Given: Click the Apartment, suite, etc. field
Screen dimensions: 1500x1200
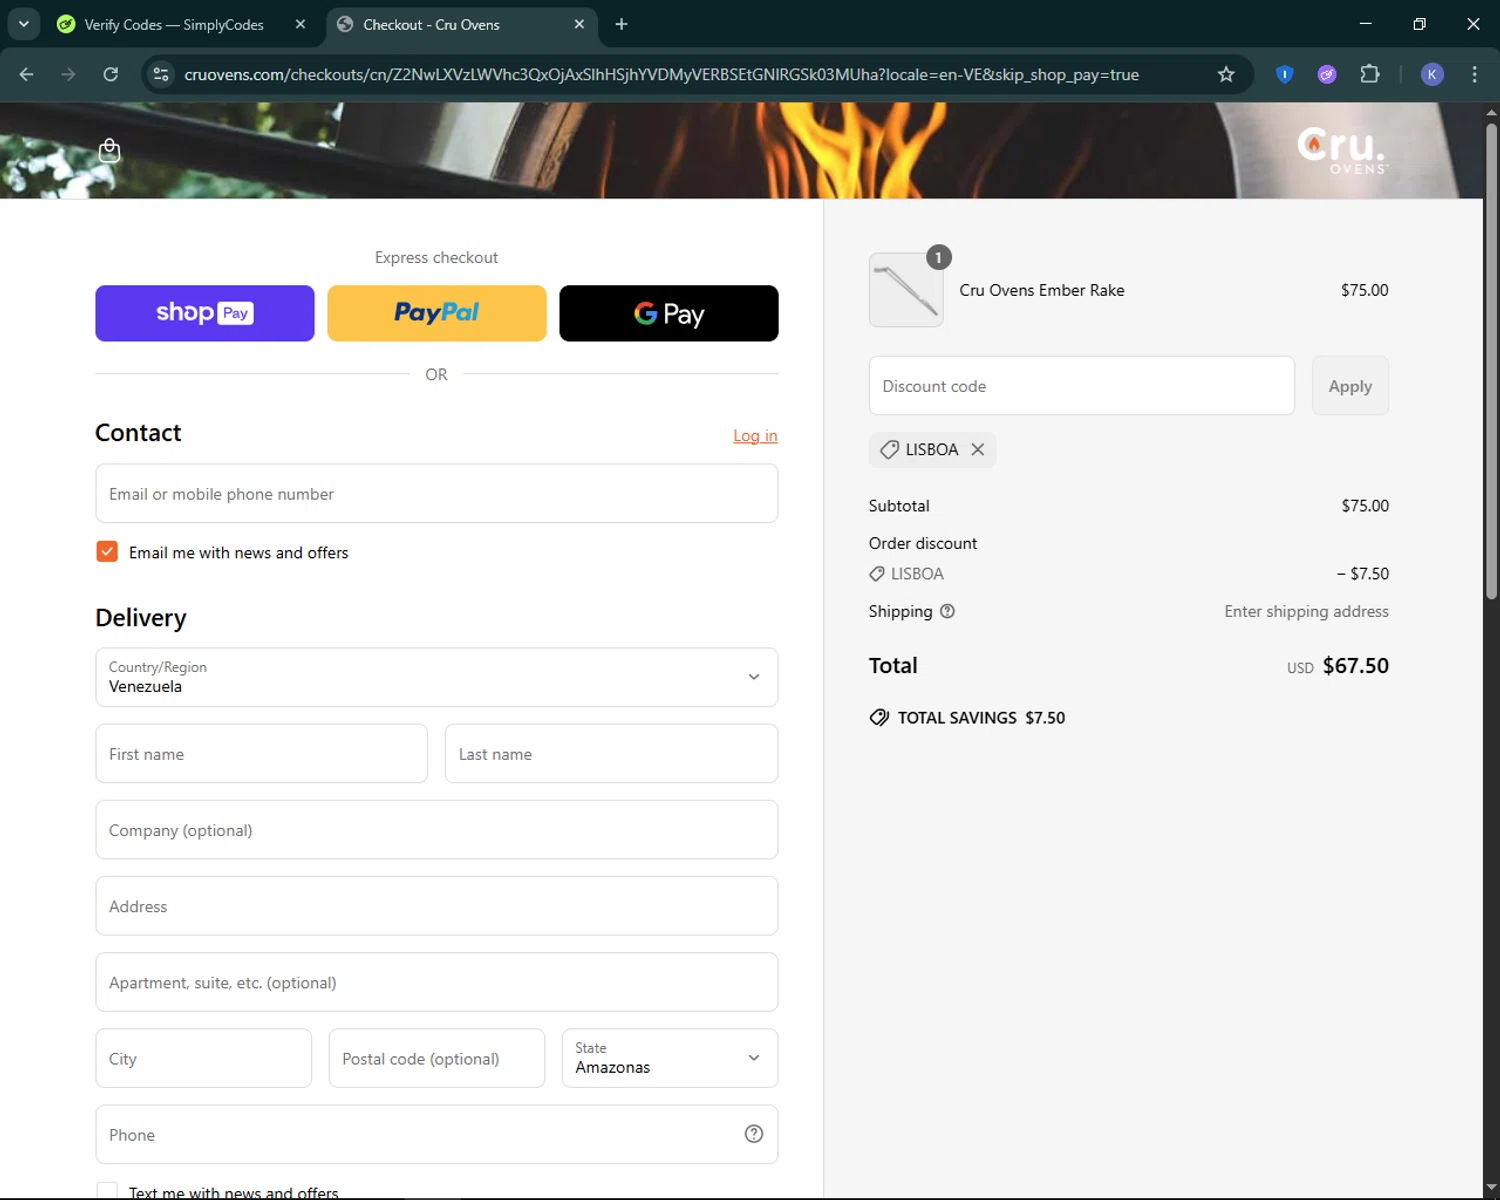Looking at the screenshot, I should 437,982.
